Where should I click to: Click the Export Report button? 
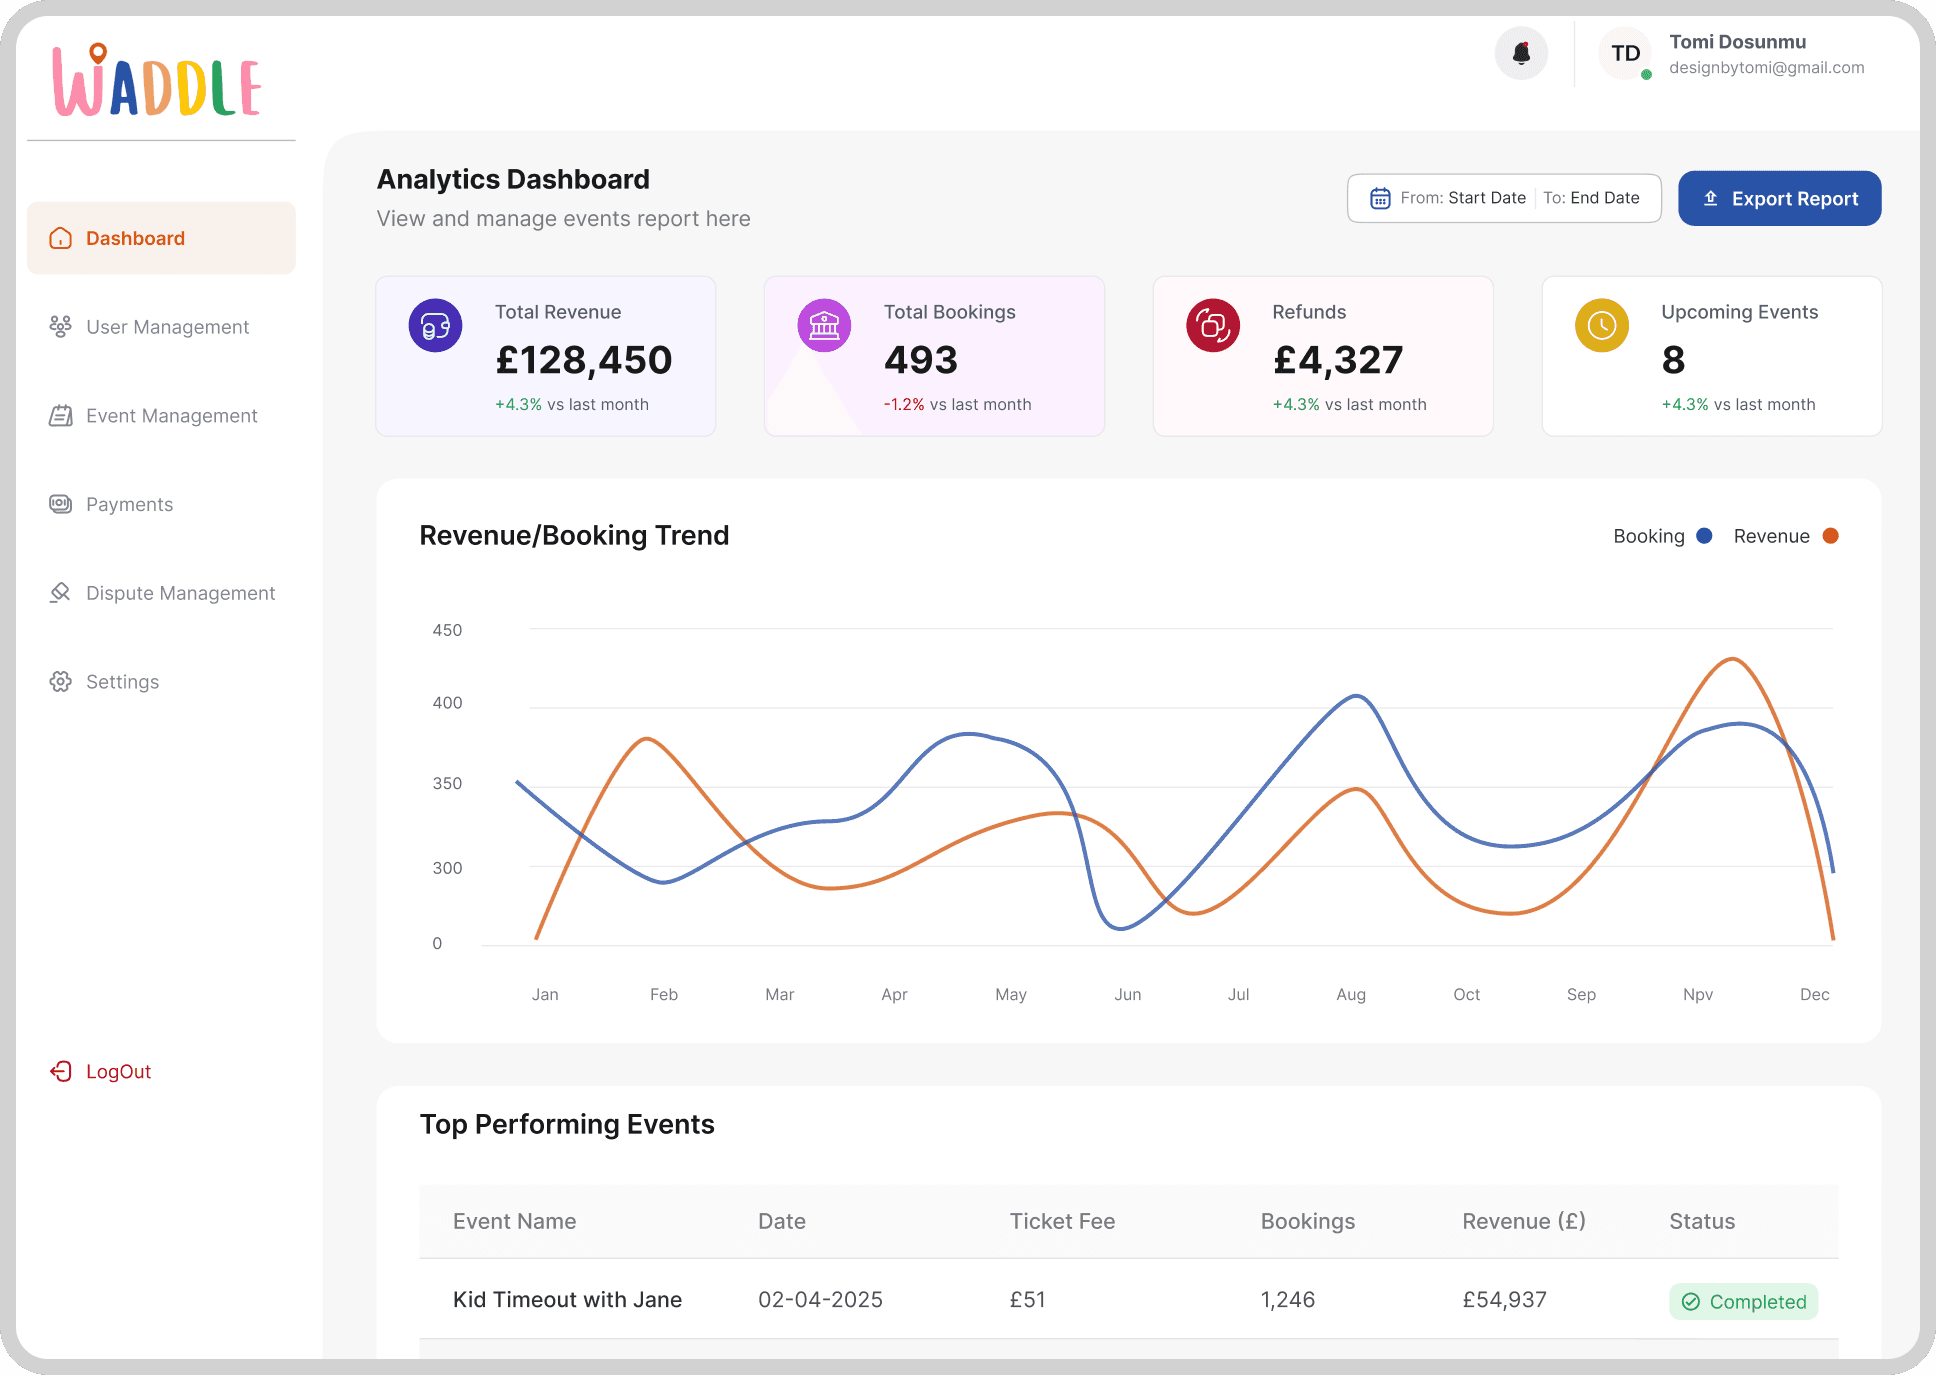[x=1780, y=198]
